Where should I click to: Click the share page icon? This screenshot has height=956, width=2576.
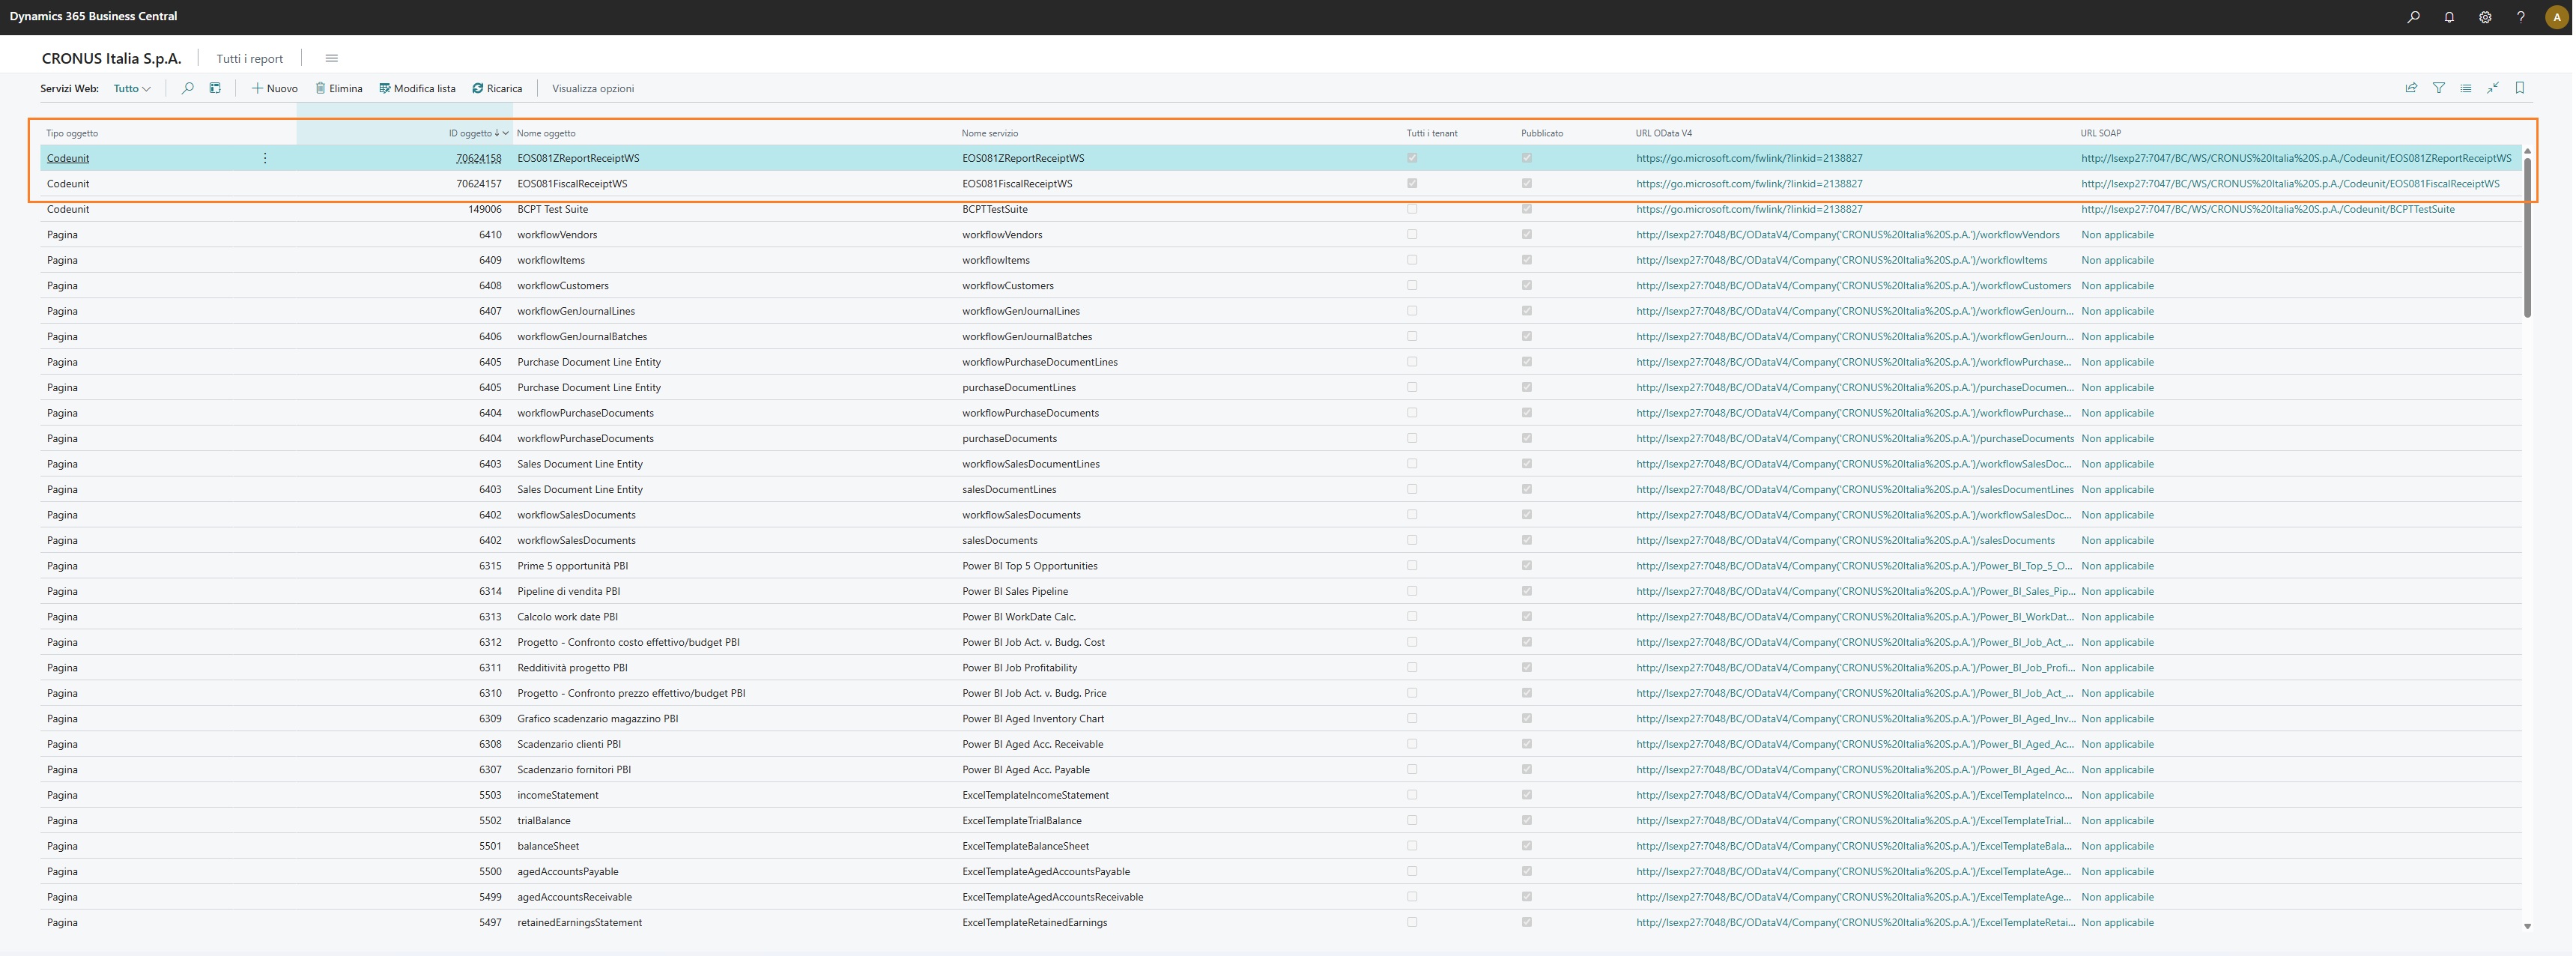(2411, 88)
